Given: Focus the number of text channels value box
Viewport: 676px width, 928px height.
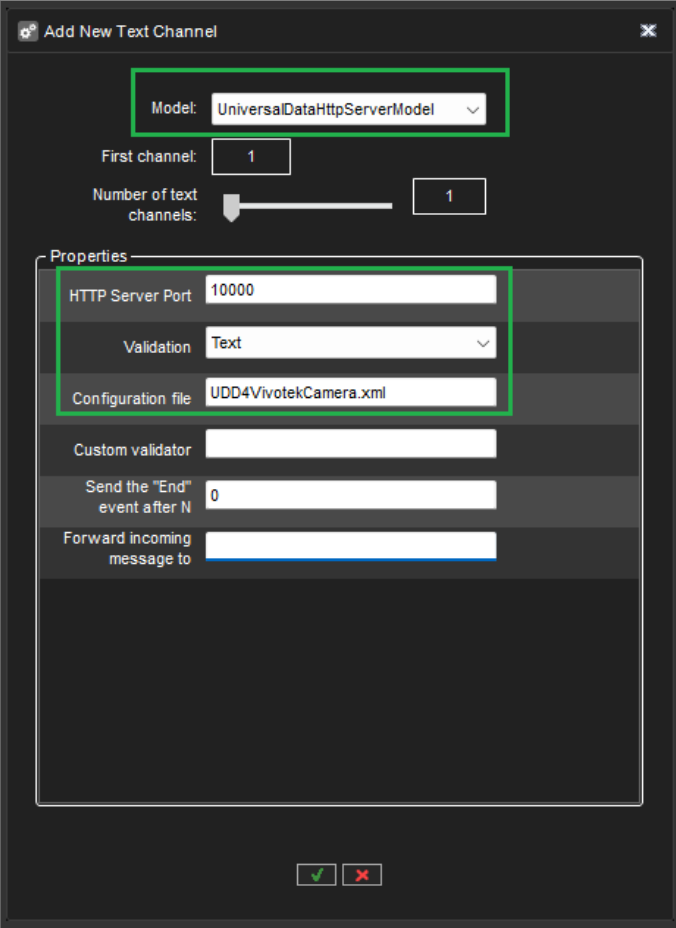Looking at the screenshot, I should (449, 197).
